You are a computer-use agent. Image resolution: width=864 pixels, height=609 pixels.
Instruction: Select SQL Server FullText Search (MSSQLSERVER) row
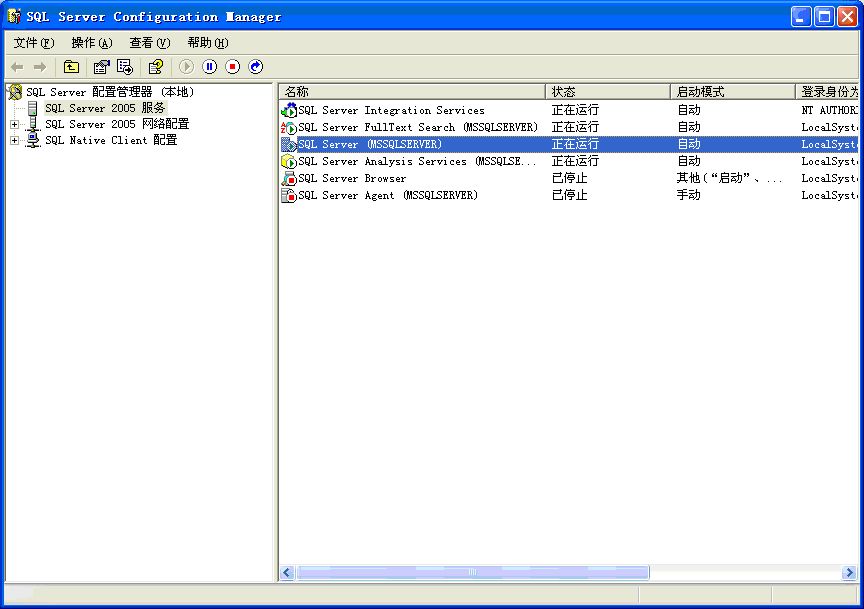pos(569,127)
